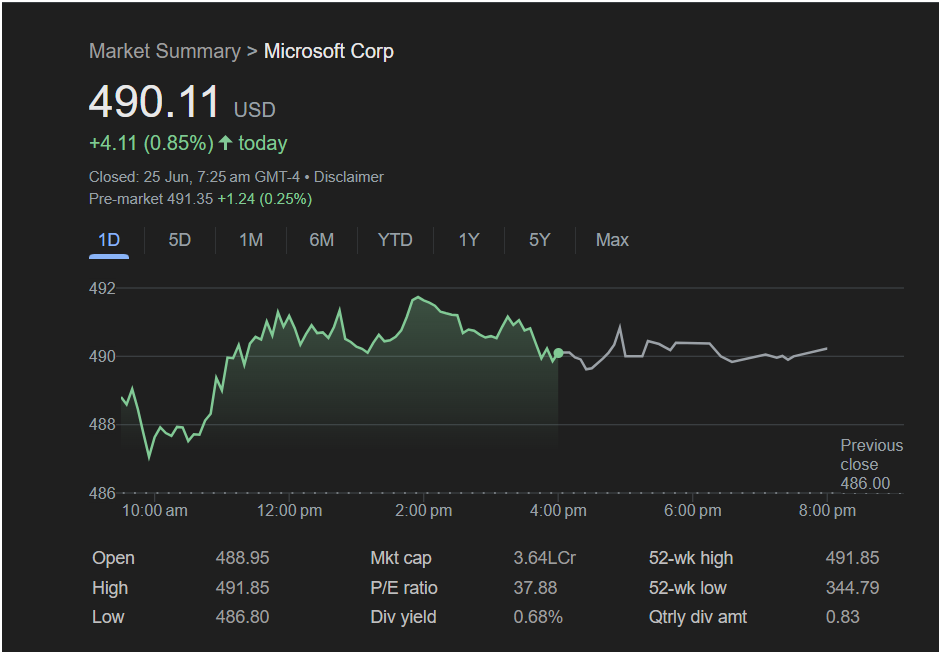Image resolution: width=941 pixels, height=654 pixels.
Task: Click the P/E ratio label
Action: (404, 588)
